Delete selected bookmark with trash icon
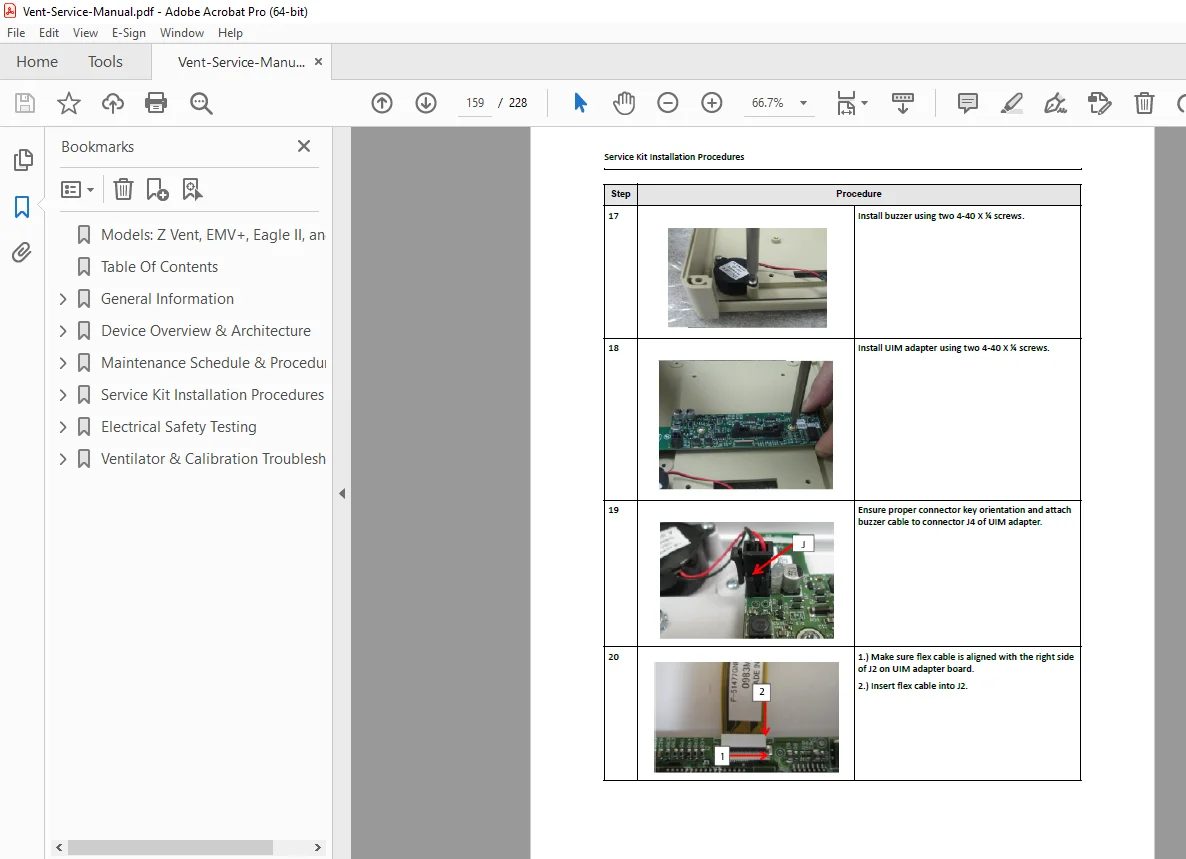Viewport: 1186px width, 859px height. 123,189
